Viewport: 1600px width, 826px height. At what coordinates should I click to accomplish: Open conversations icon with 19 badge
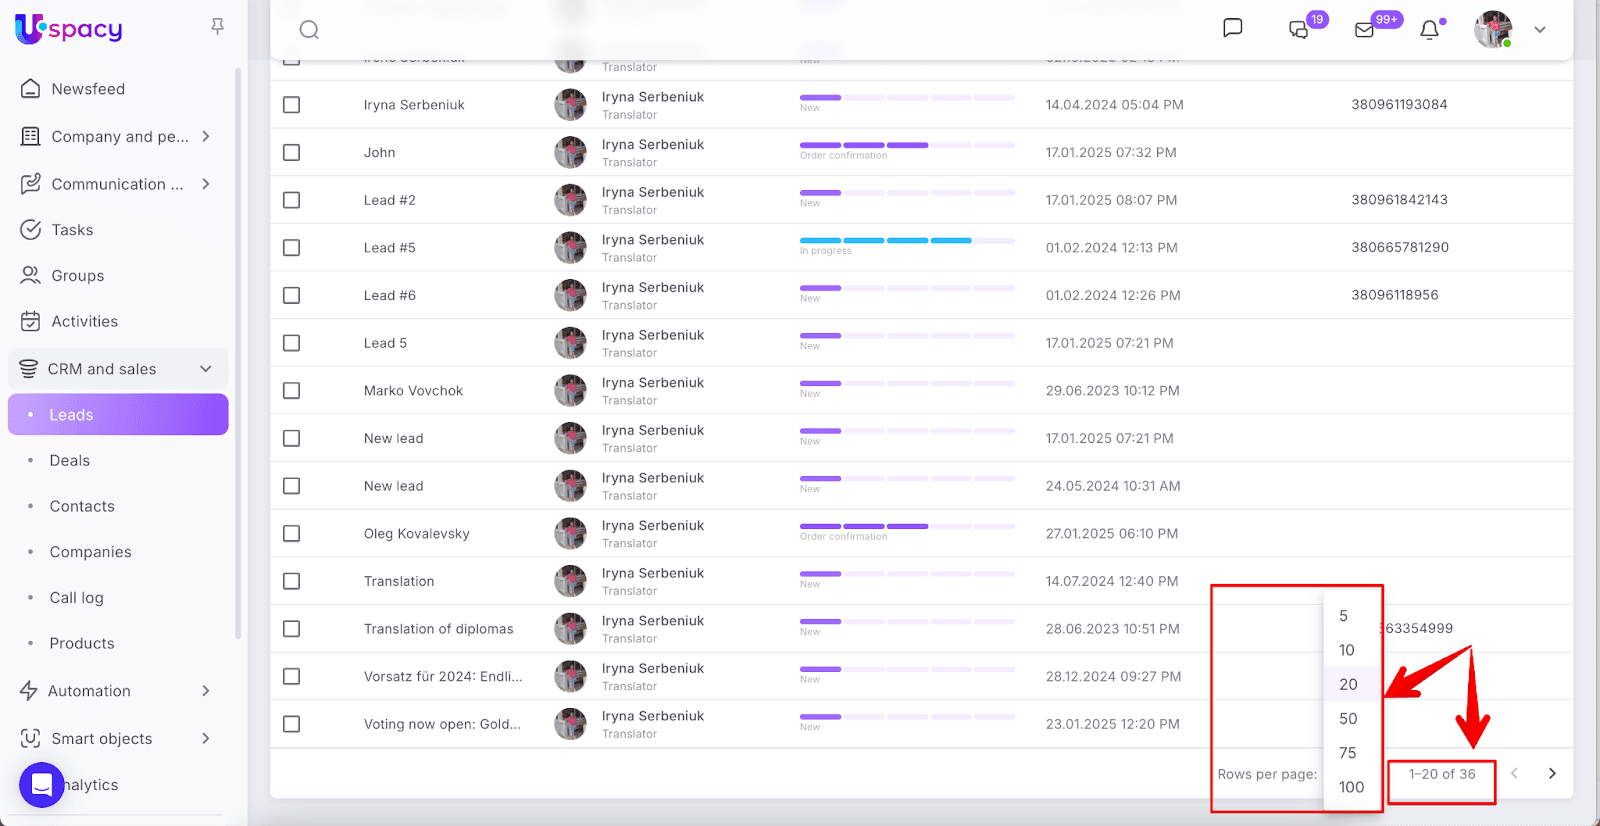pyautogui.click(x=1299, y=30)
